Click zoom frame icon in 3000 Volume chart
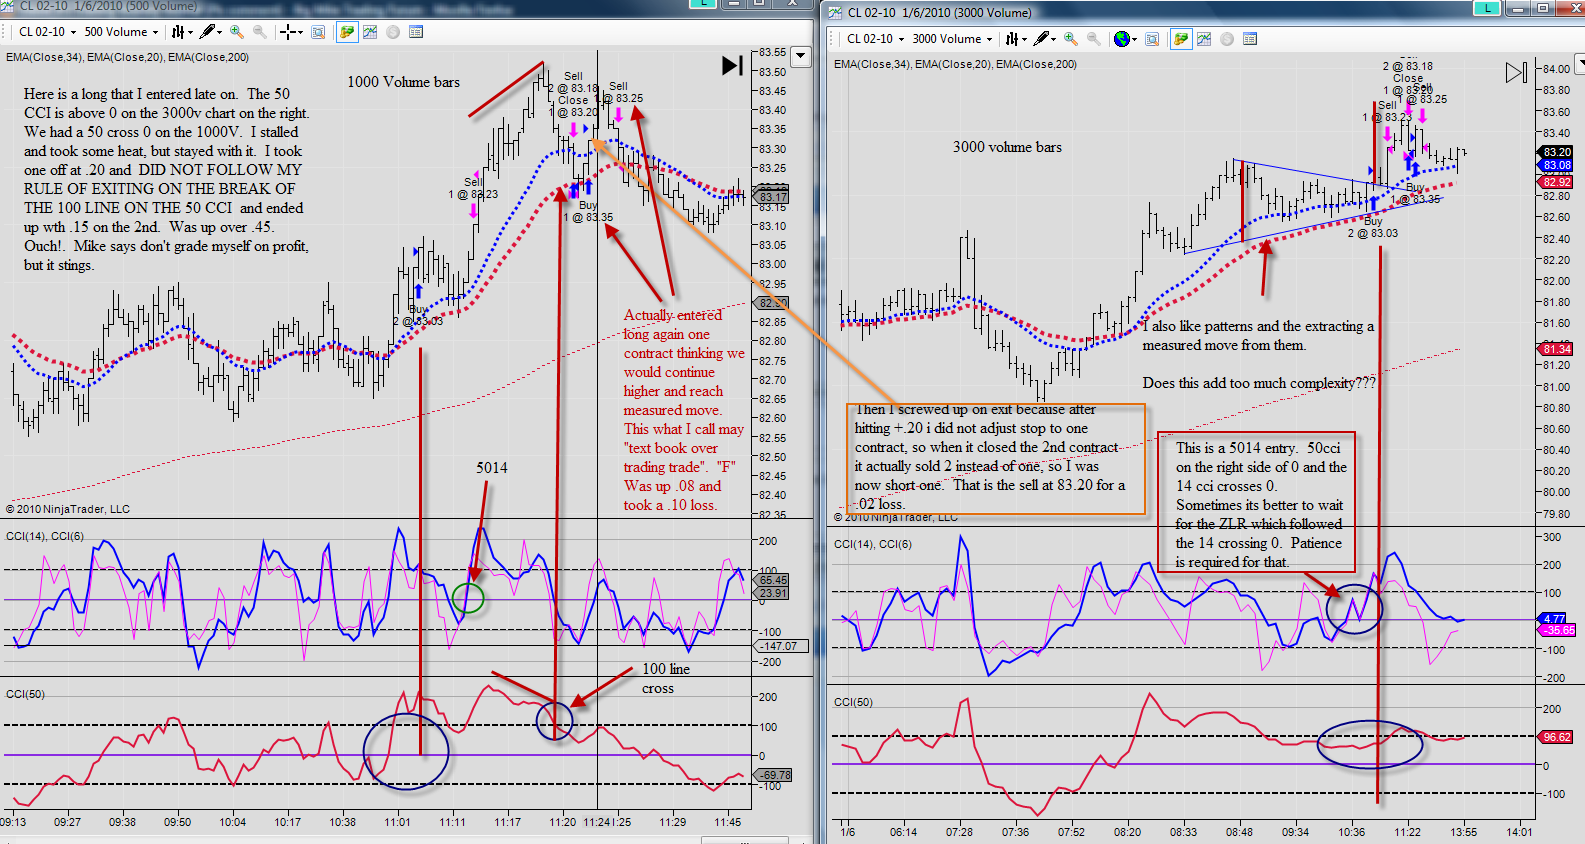Viewport: 1585px width, 844px height. (1152, 39)
